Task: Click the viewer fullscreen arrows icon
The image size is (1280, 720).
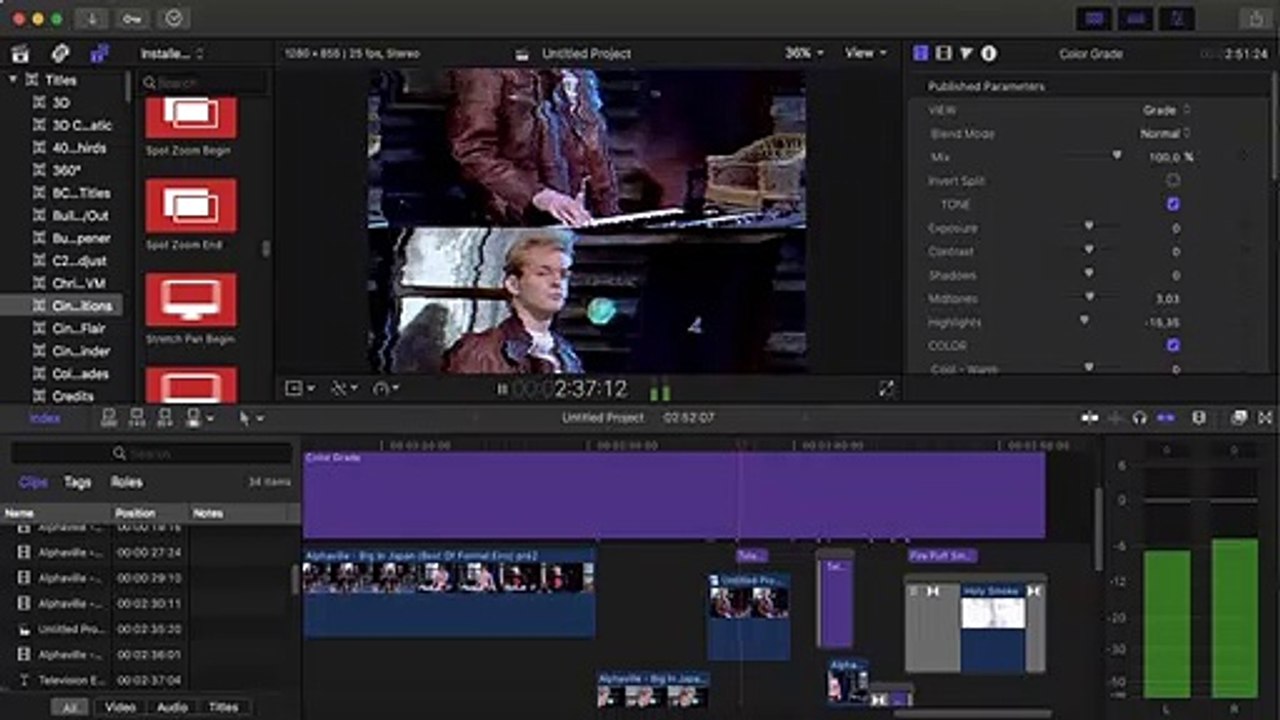Action: [x=887, y=389]
